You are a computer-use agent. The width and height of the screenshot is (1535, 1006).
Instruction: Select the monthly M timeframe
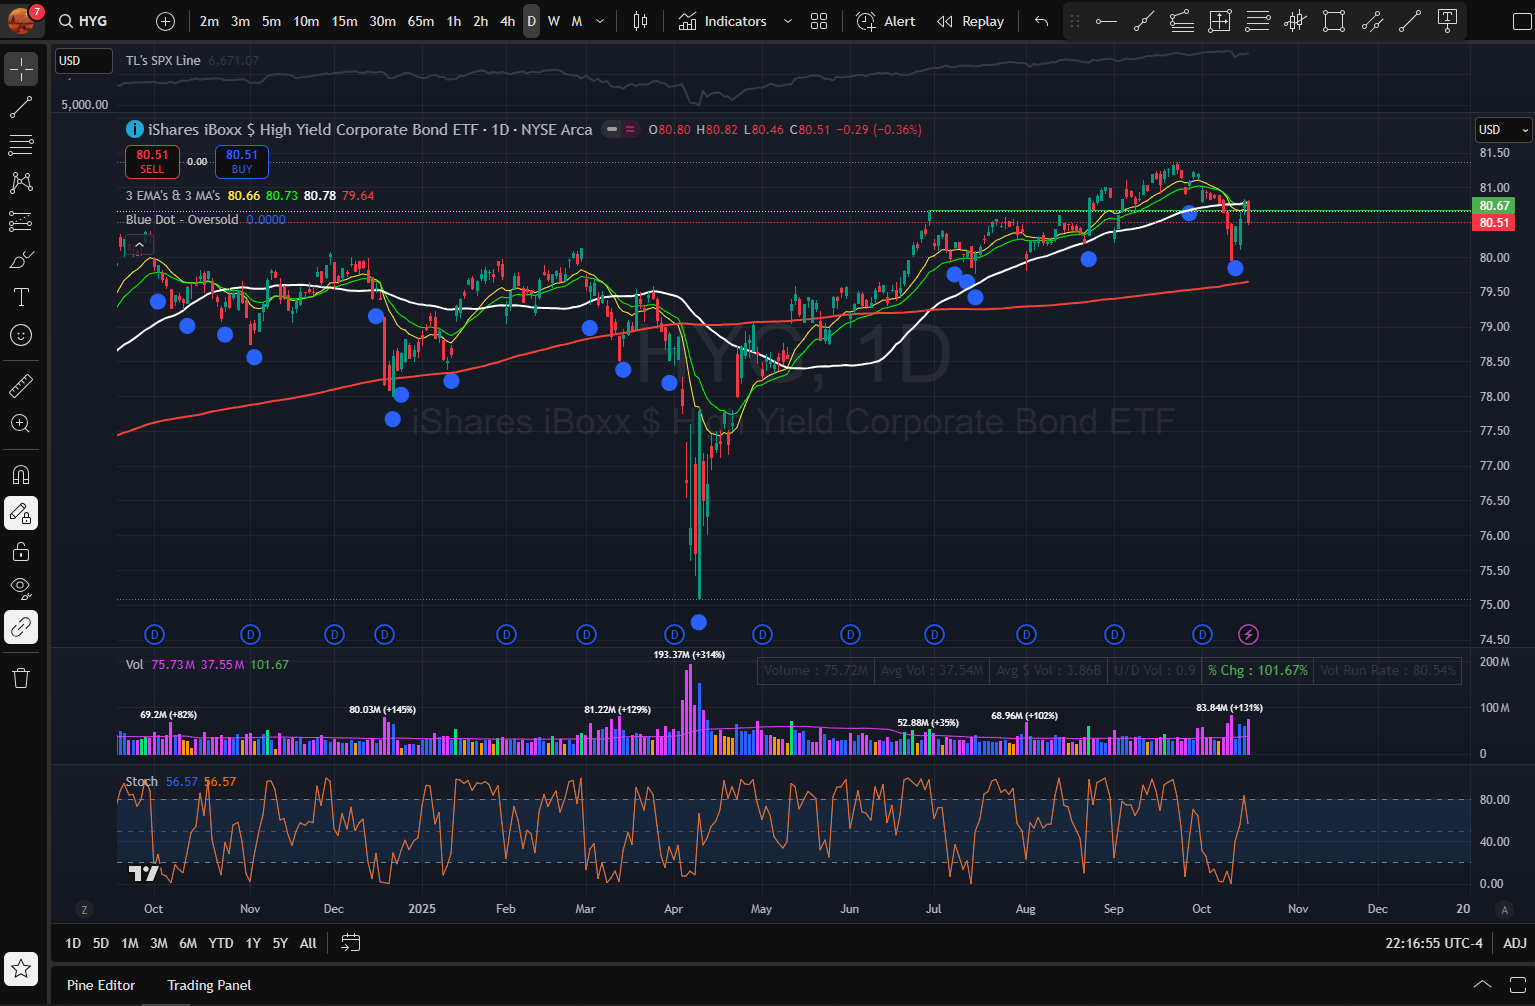(x=577, y=21)
